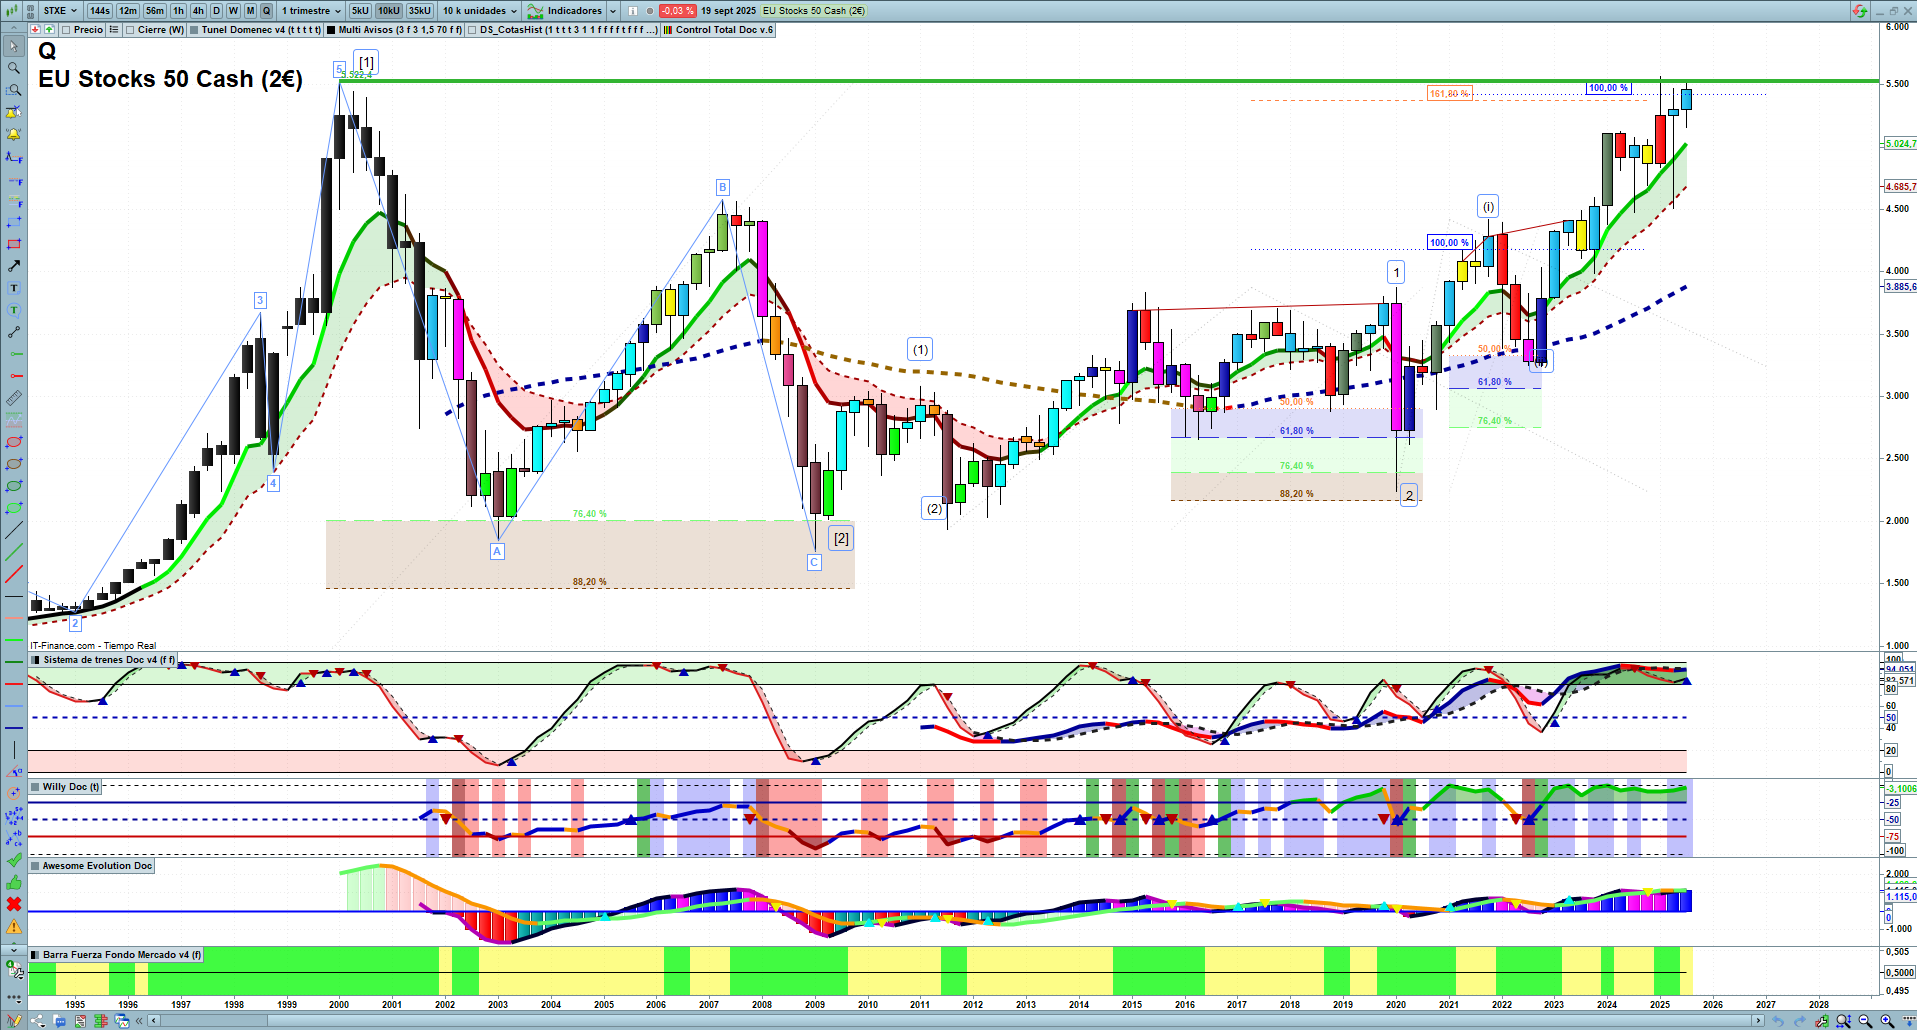The image size is (1917, 1030).
Task: Toggle the Cierre (W) checkbox
Action: (x=130, y=30)
